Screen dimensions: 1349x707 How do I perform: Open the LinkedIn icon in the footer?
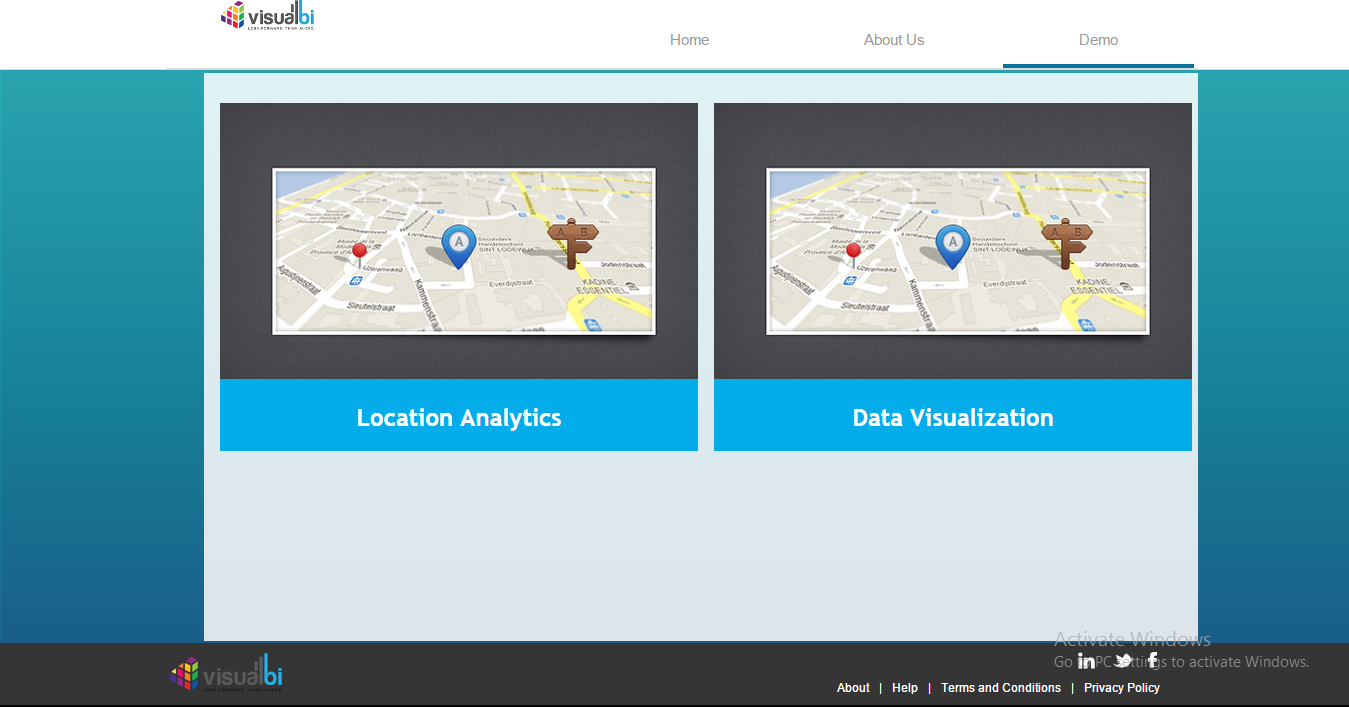(1086, 661)
